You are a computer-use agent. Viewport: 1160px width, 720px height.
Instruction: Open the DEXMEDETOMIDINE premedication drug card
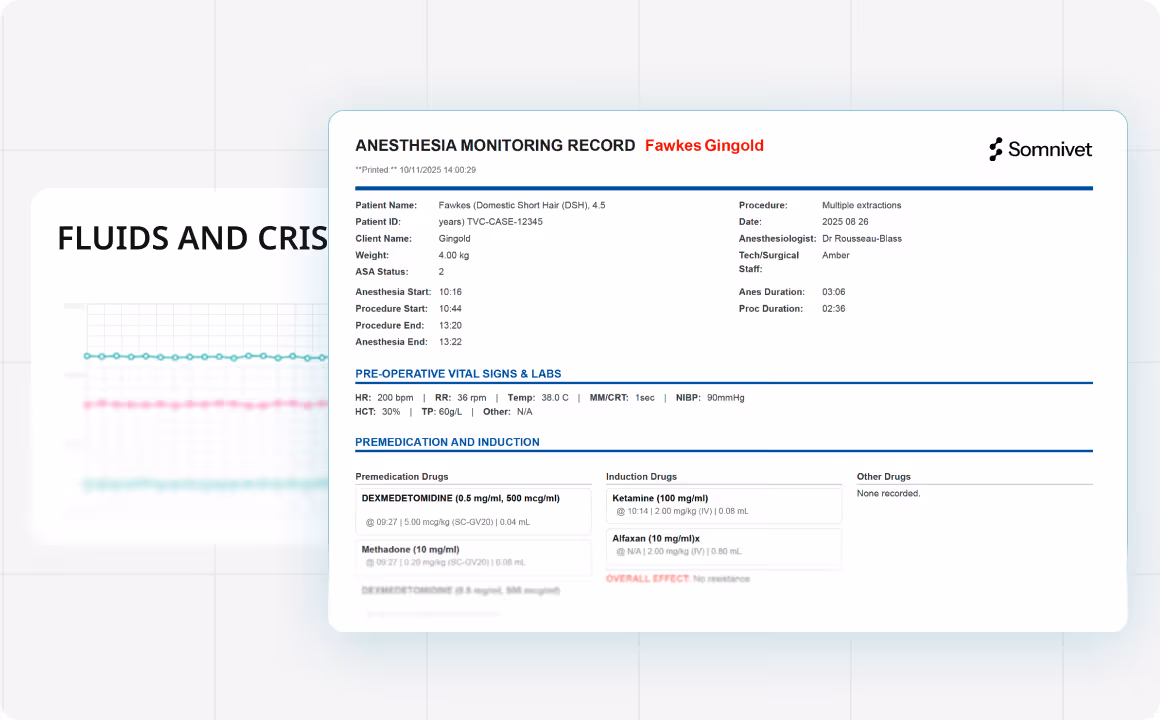[472, 509]
